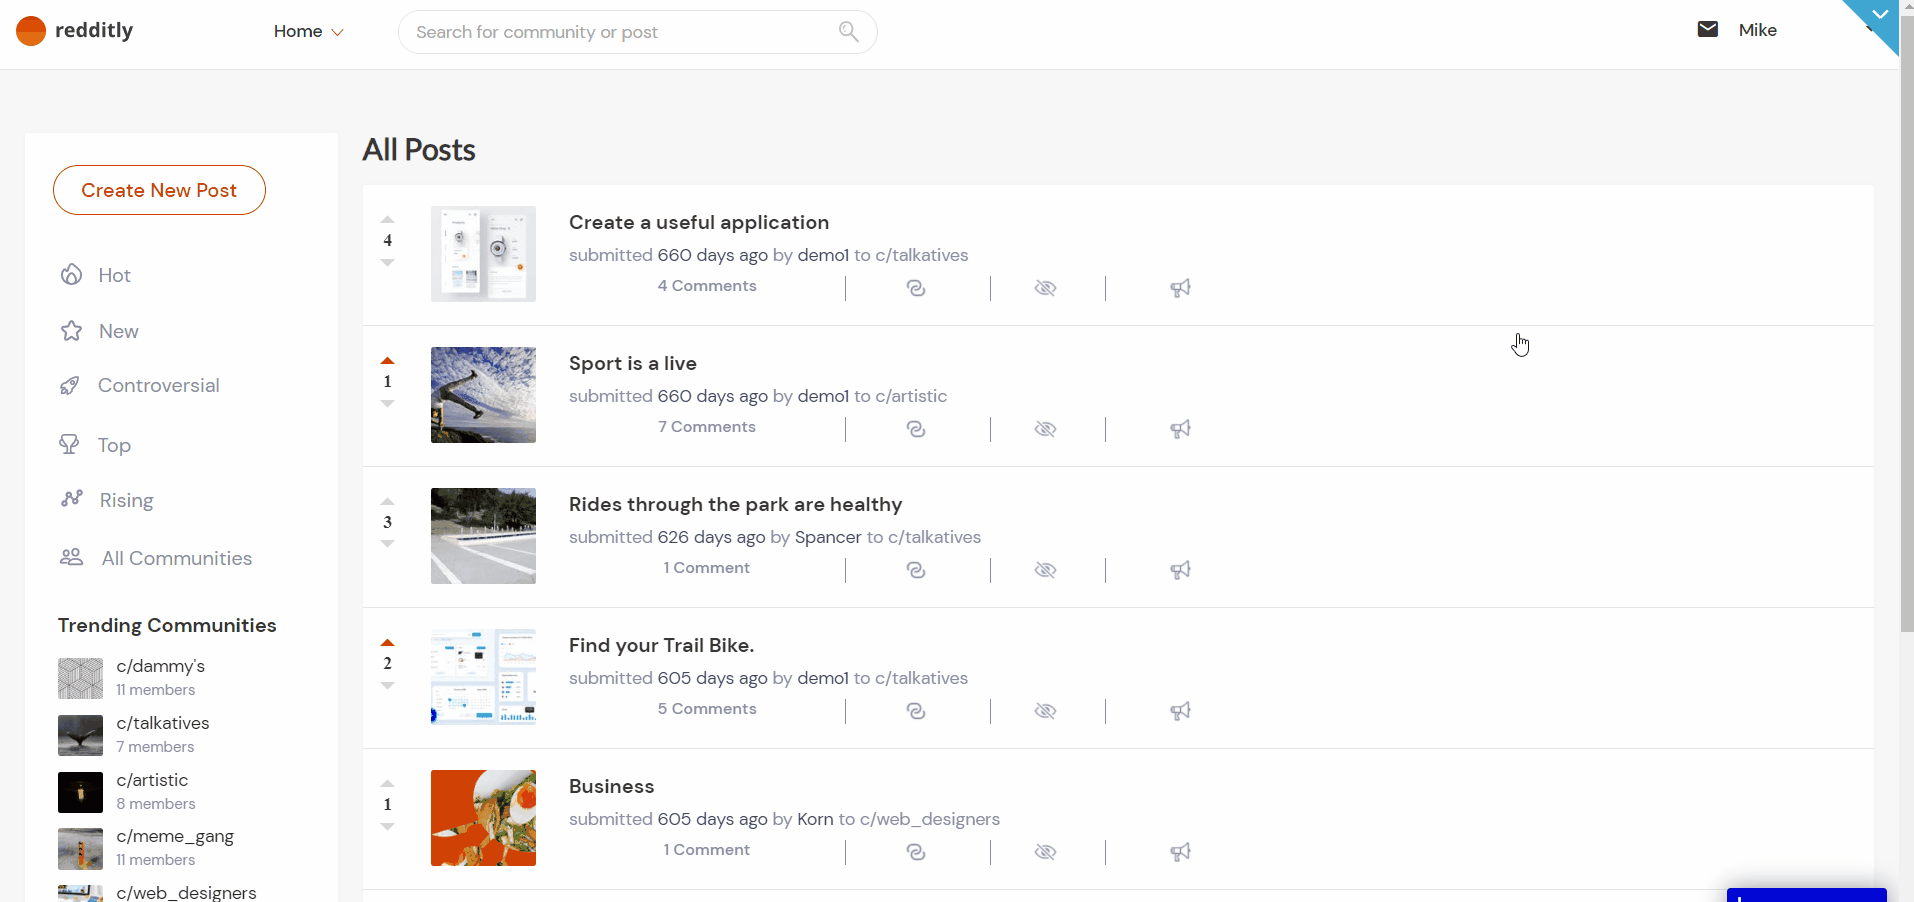1914x902 pixels.
Task: Expand the Home dropdown menu
Action: pos(308,32)
